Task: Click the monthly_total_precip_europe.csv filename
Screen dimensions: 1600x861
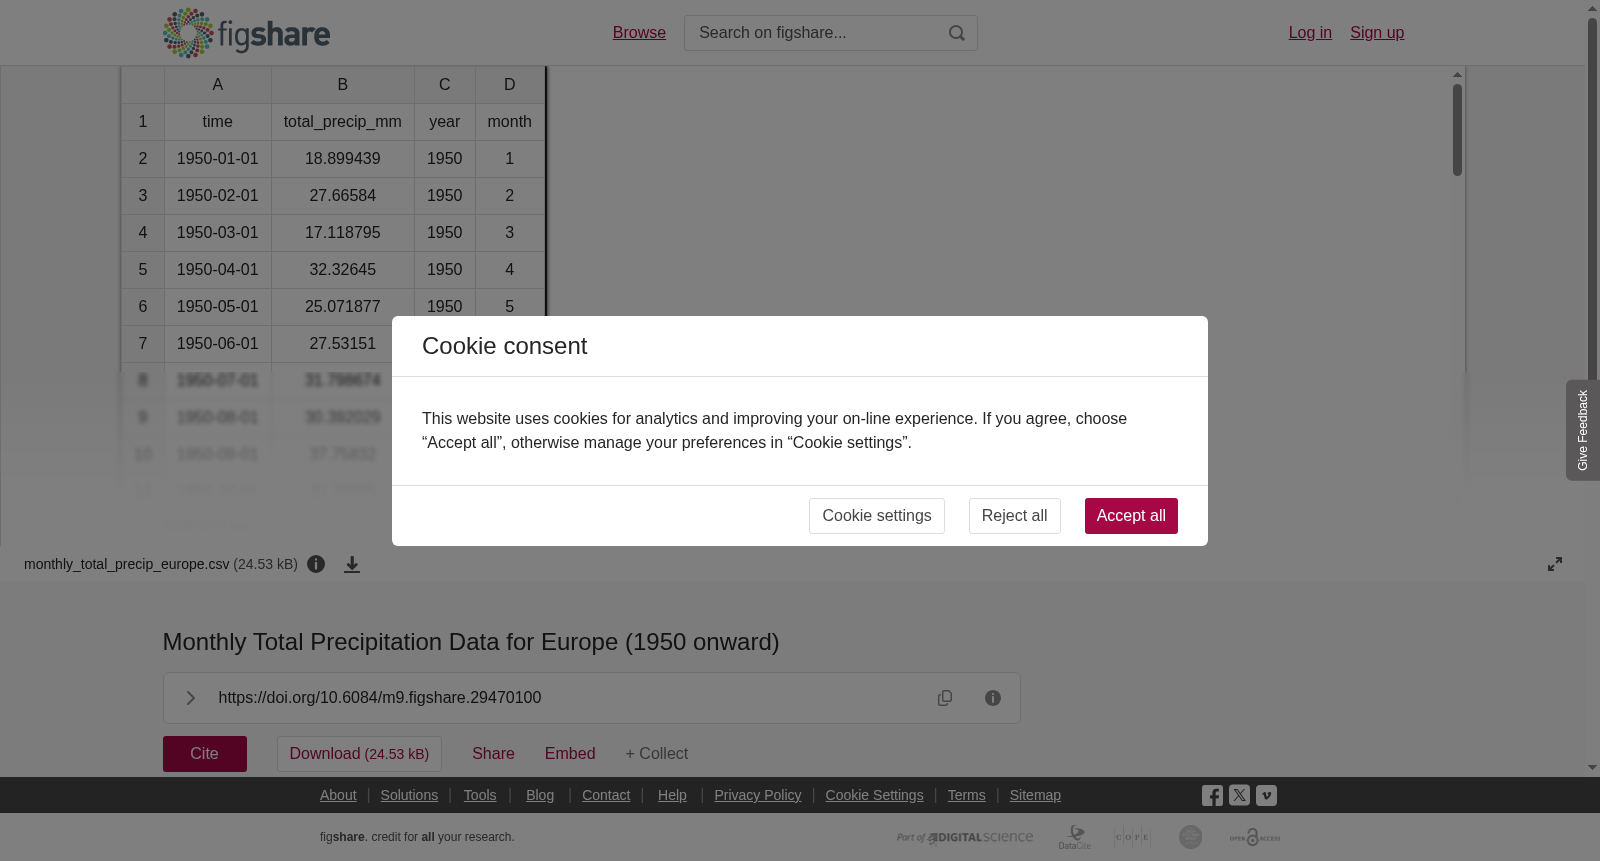Action: pyautogui.click(x=127, y=564)
